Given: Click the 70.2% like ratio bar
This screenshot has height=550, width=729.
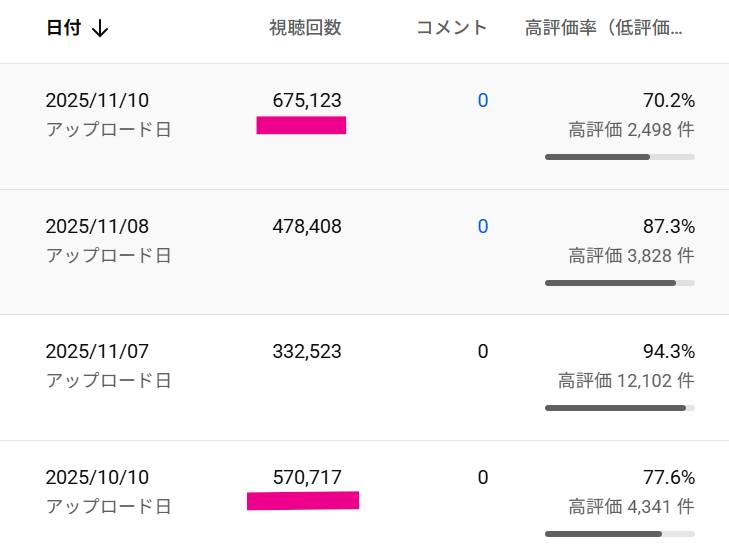Looking at the screenshot, I should [x=620, y=157].
